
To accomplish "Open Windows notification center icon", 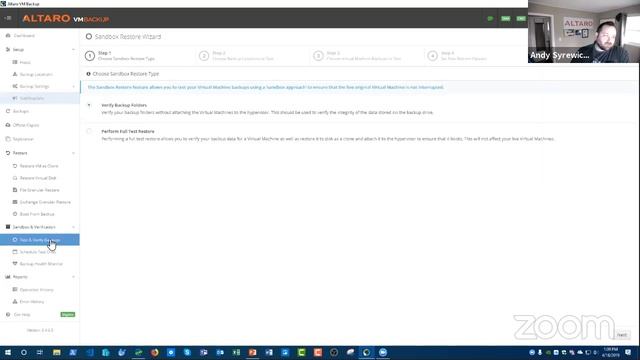I will pyautogui.click(x=628, y=352).
